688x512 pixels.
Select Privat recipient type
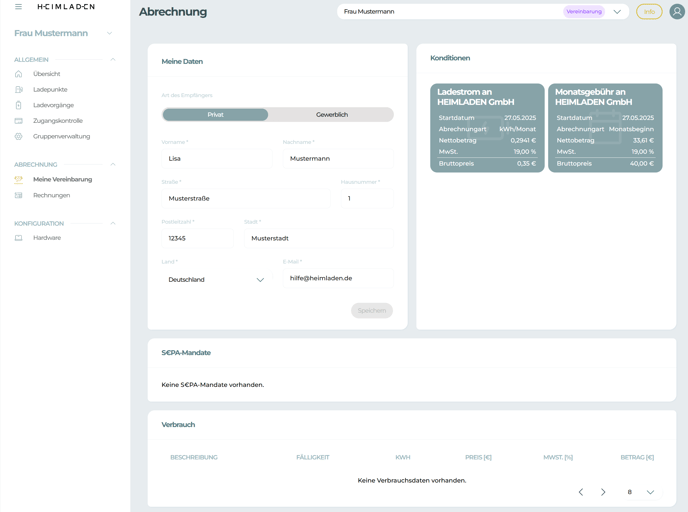pyautogui.click(x=215, y=115)
